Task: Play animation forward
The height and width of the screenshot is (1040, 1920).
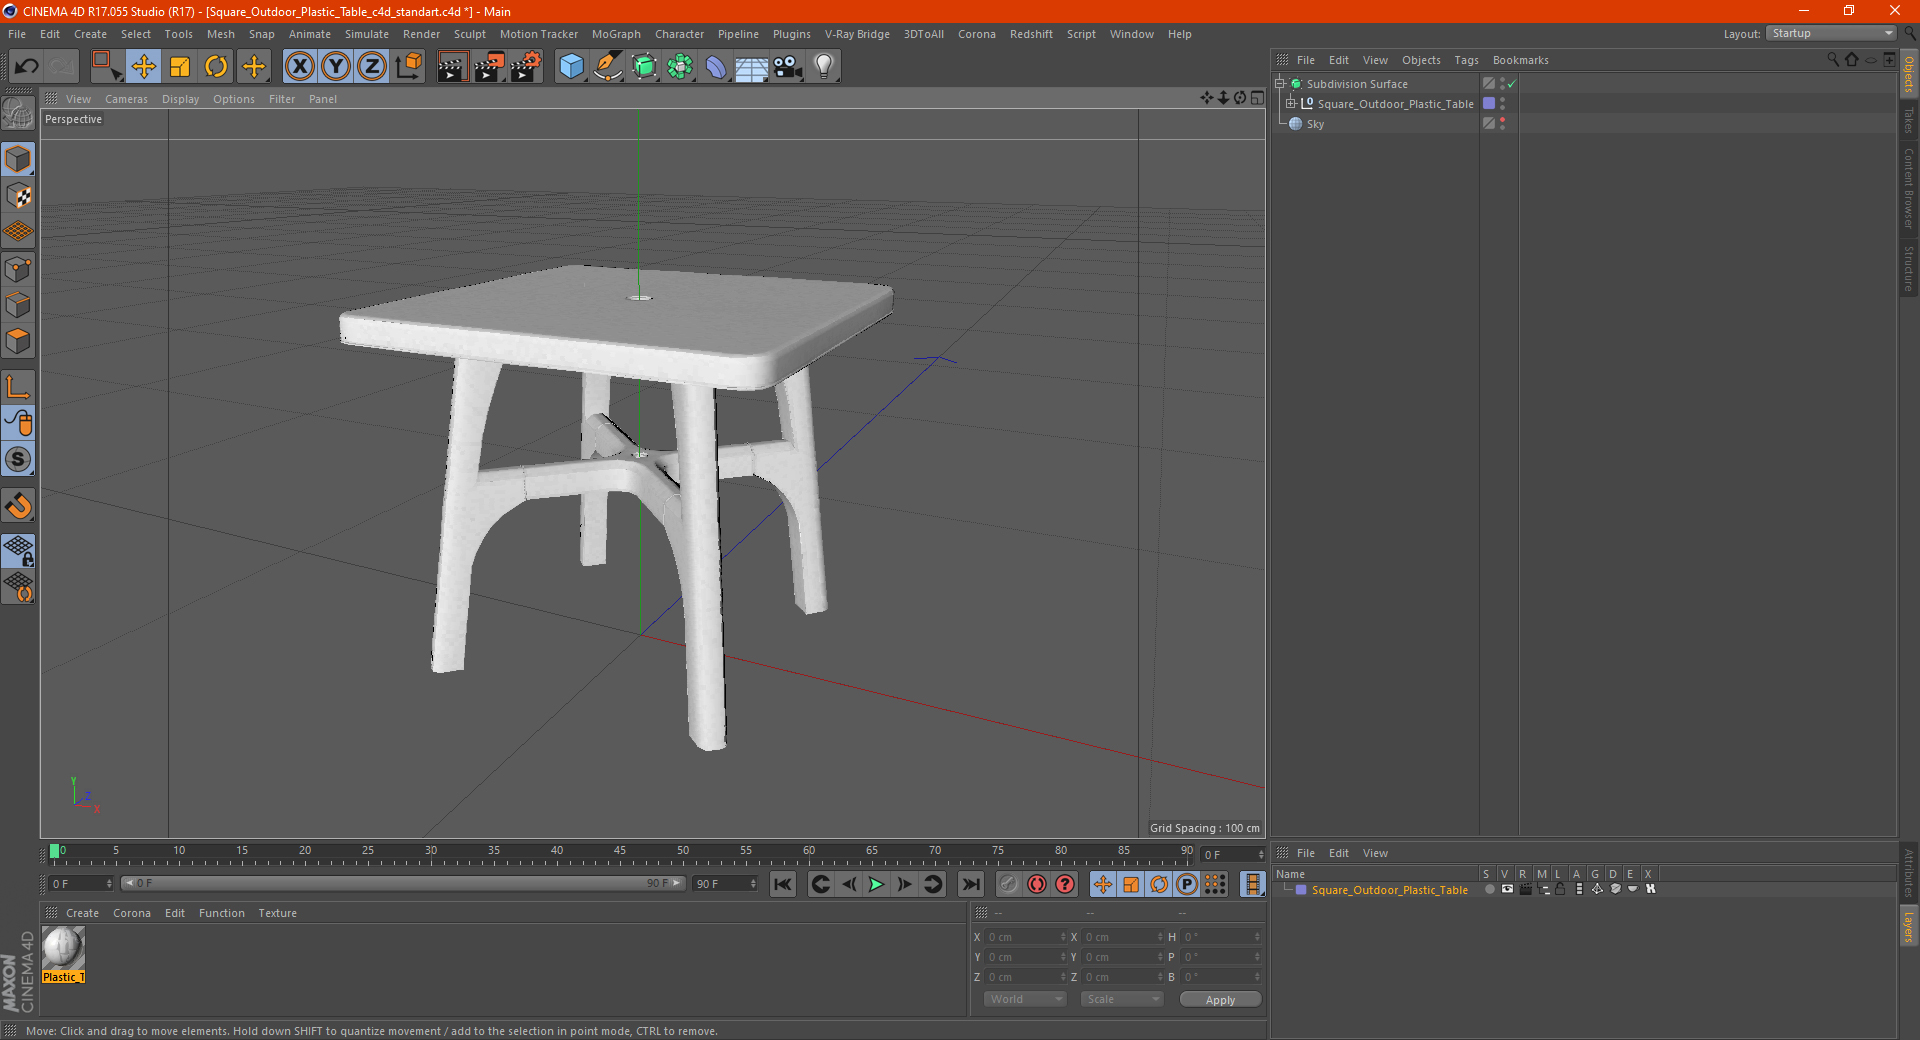Action: [x=876, y=884]
